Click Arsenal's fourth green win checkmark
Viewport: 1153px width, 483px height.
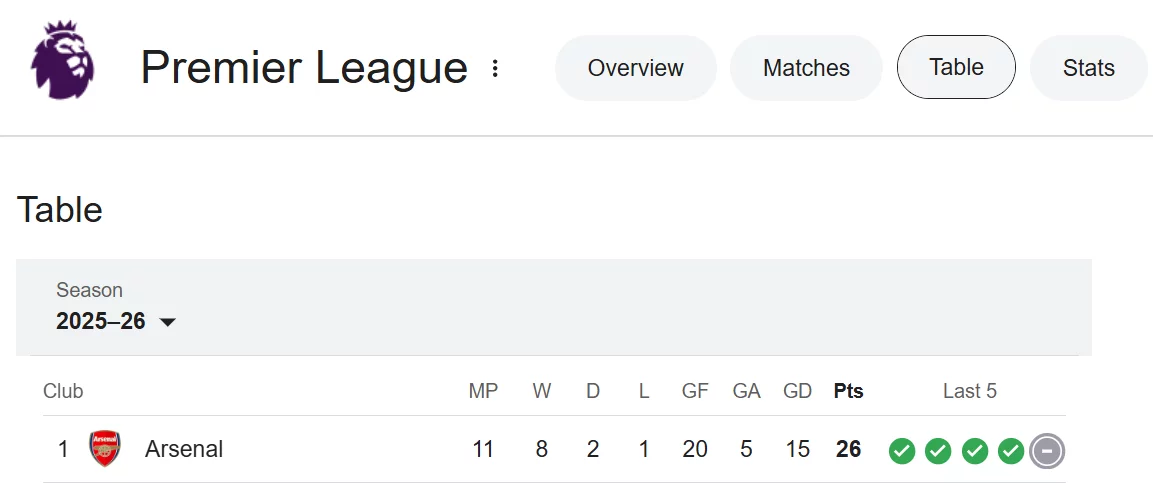[1011, 451]
